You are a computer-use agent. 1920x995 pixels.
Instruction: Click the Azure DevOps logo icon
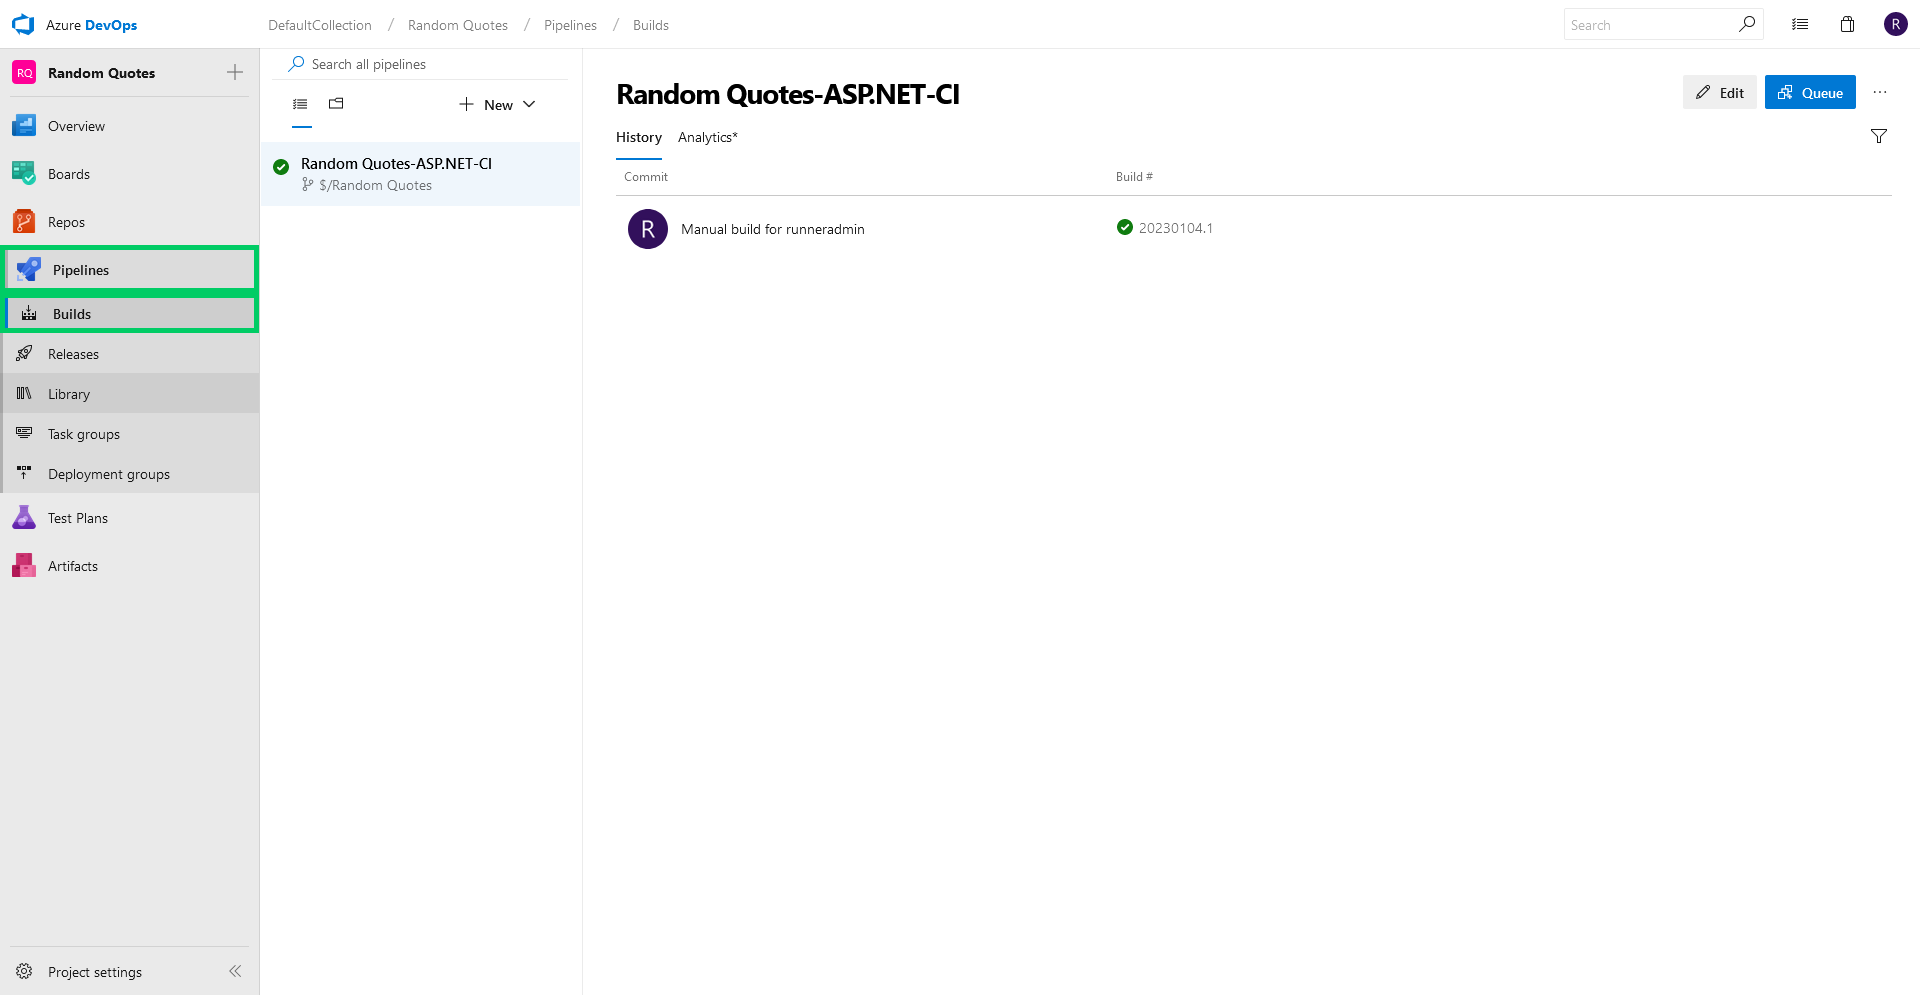tap(23, 25)
